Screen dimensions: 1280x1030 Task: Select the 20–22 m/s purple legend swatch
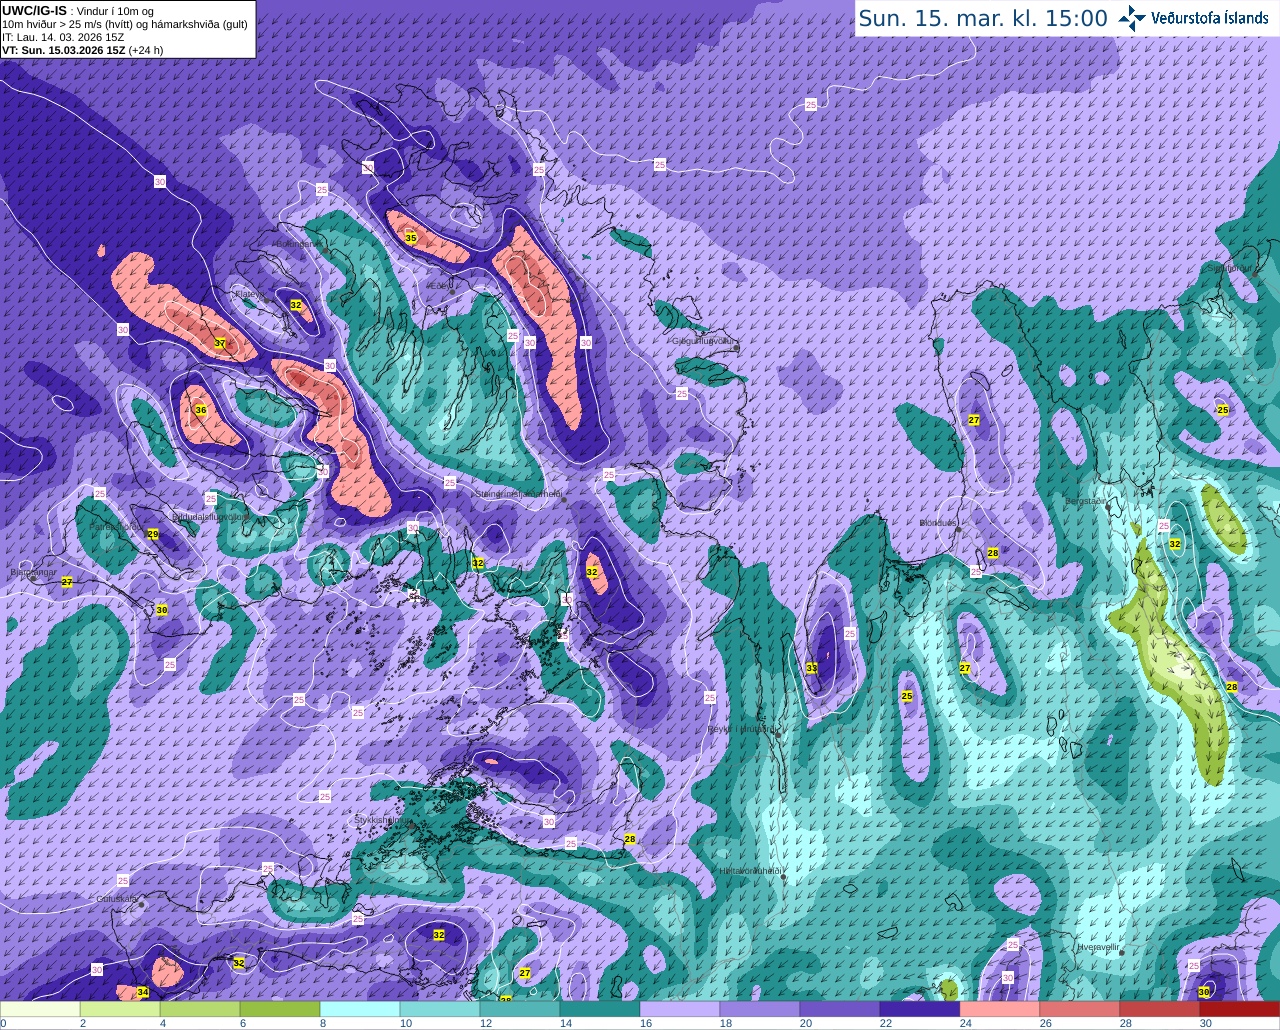tap(840, 1009)
